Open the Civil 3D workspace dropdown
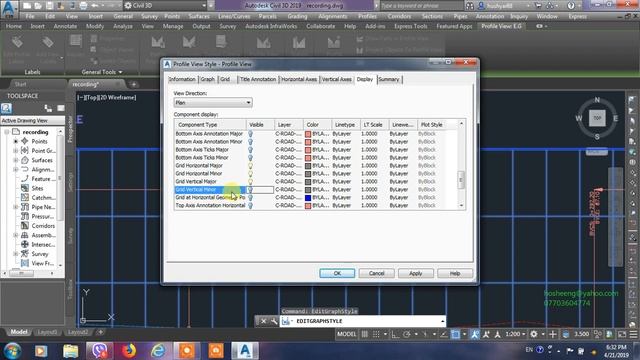 (x=165, y=6)
